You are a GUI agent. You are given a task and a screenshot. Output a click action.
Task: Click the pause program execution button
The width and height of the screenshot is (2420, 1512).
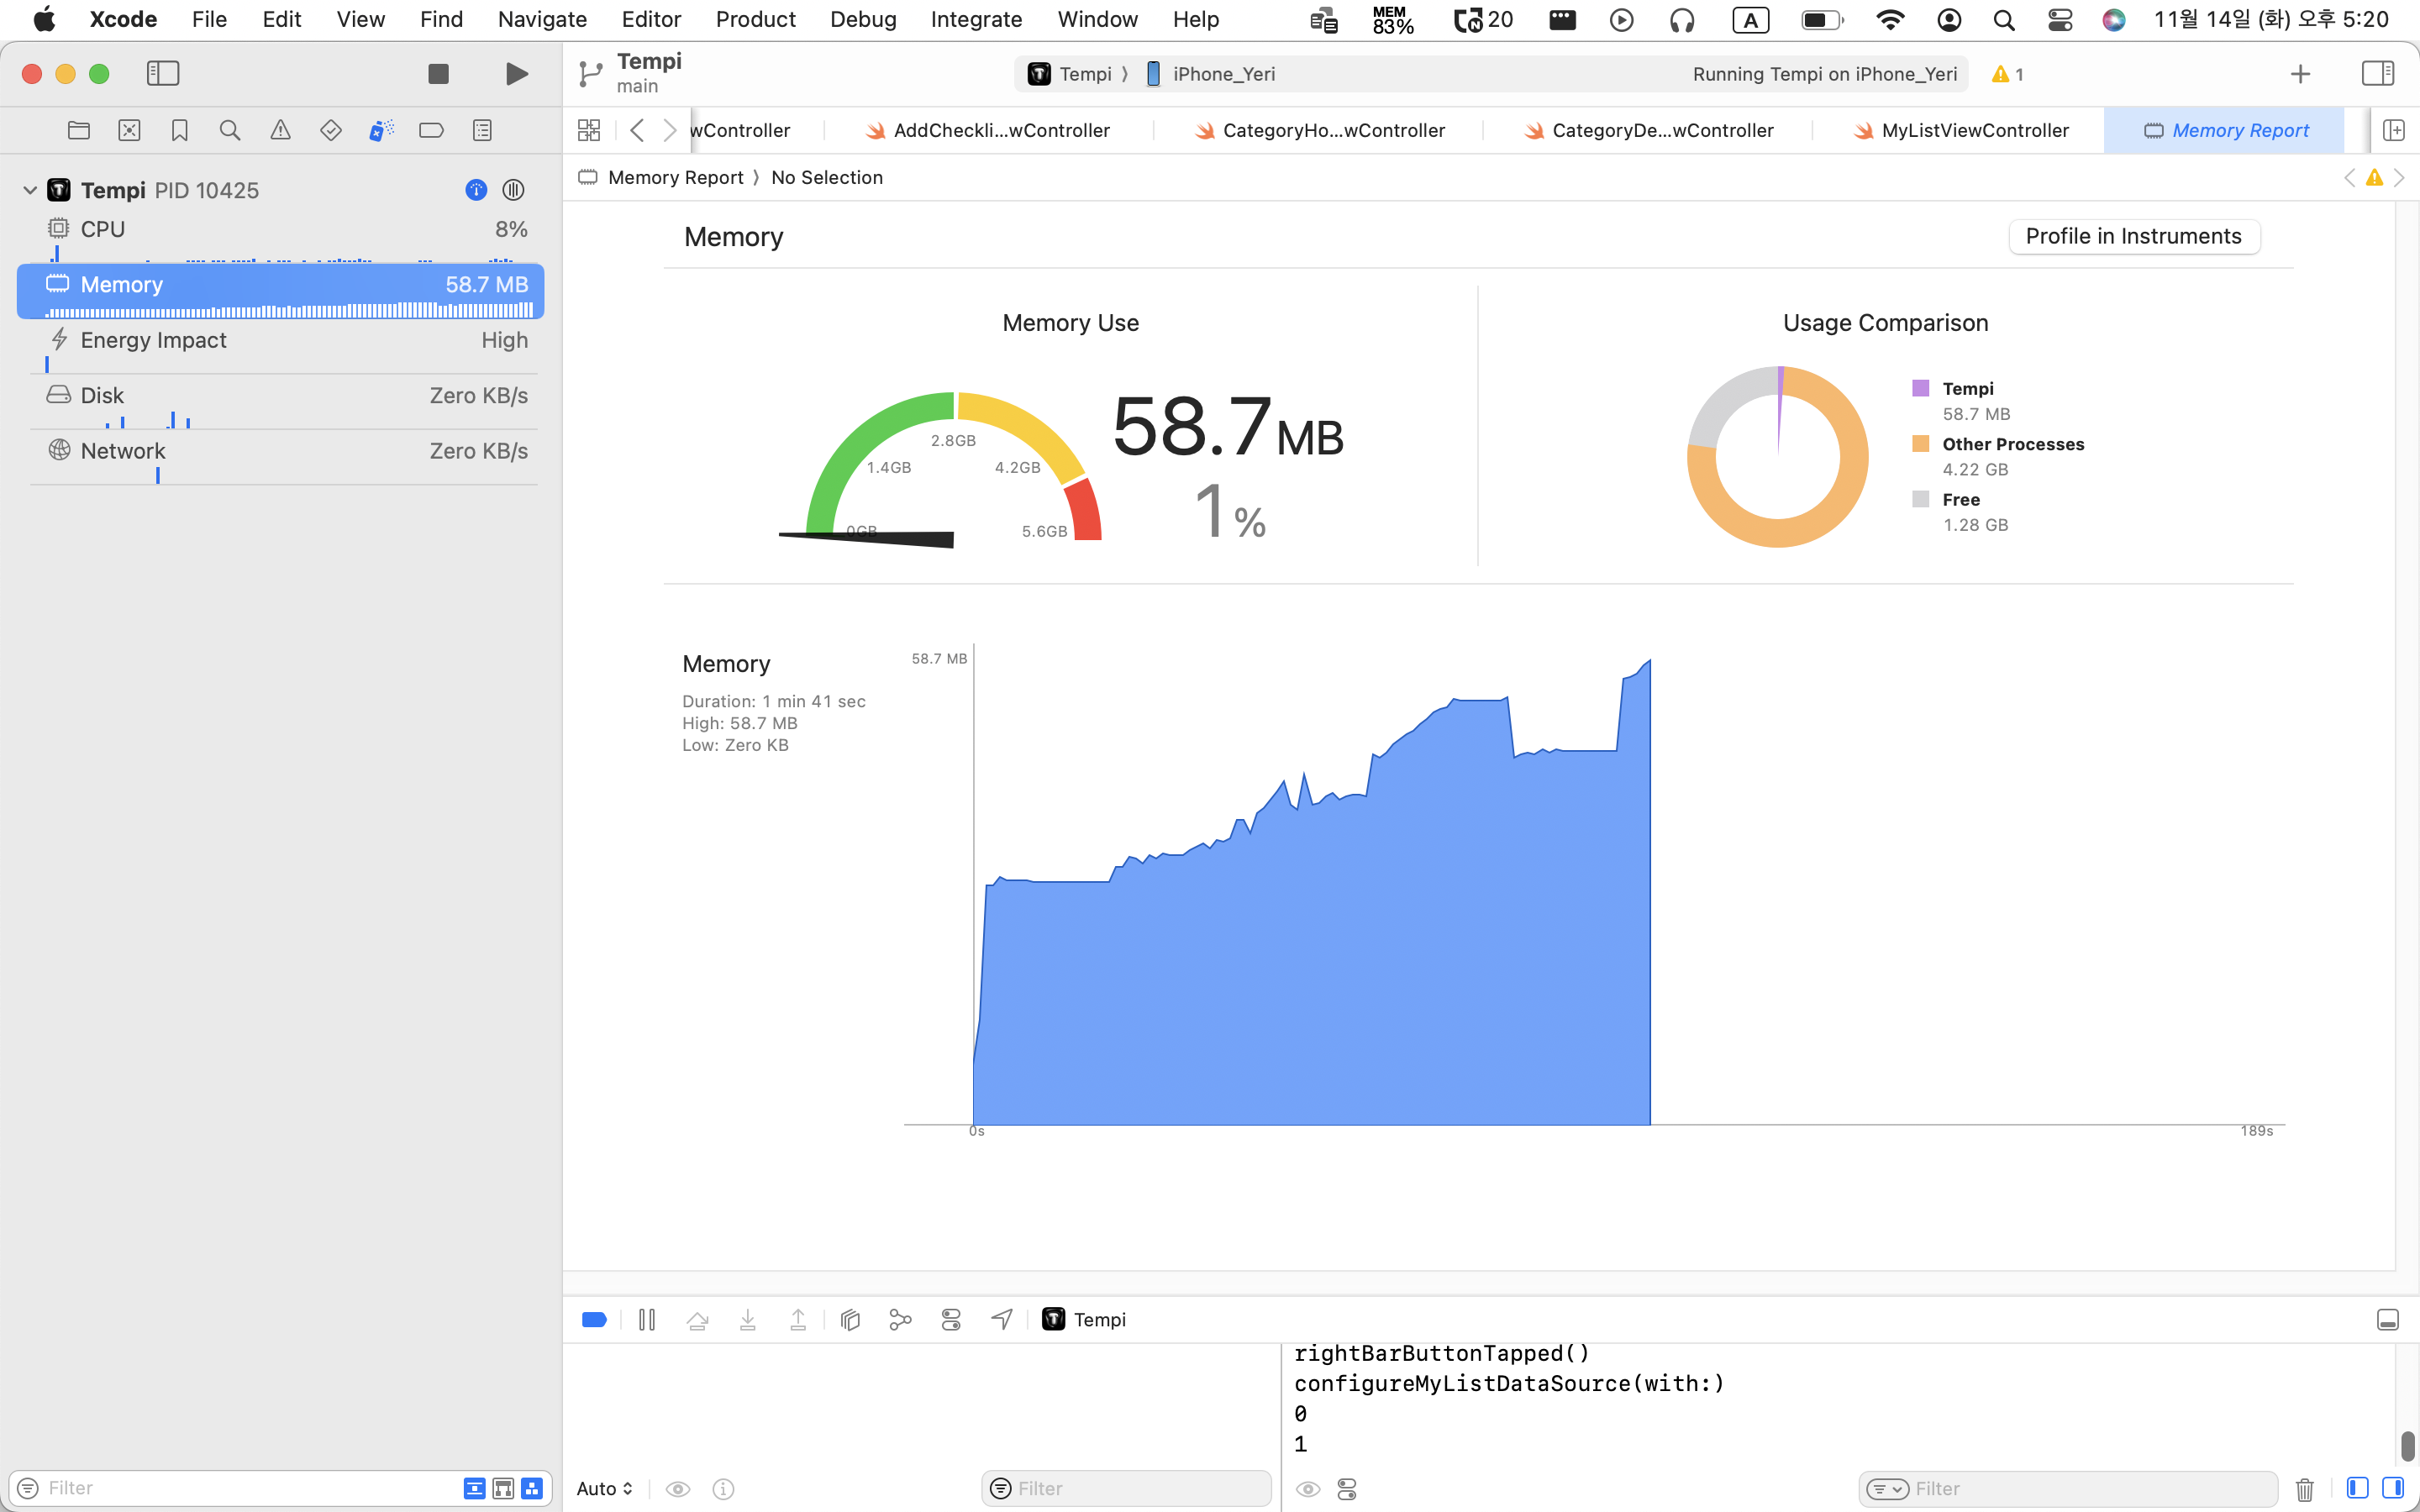click(647, 1320)
